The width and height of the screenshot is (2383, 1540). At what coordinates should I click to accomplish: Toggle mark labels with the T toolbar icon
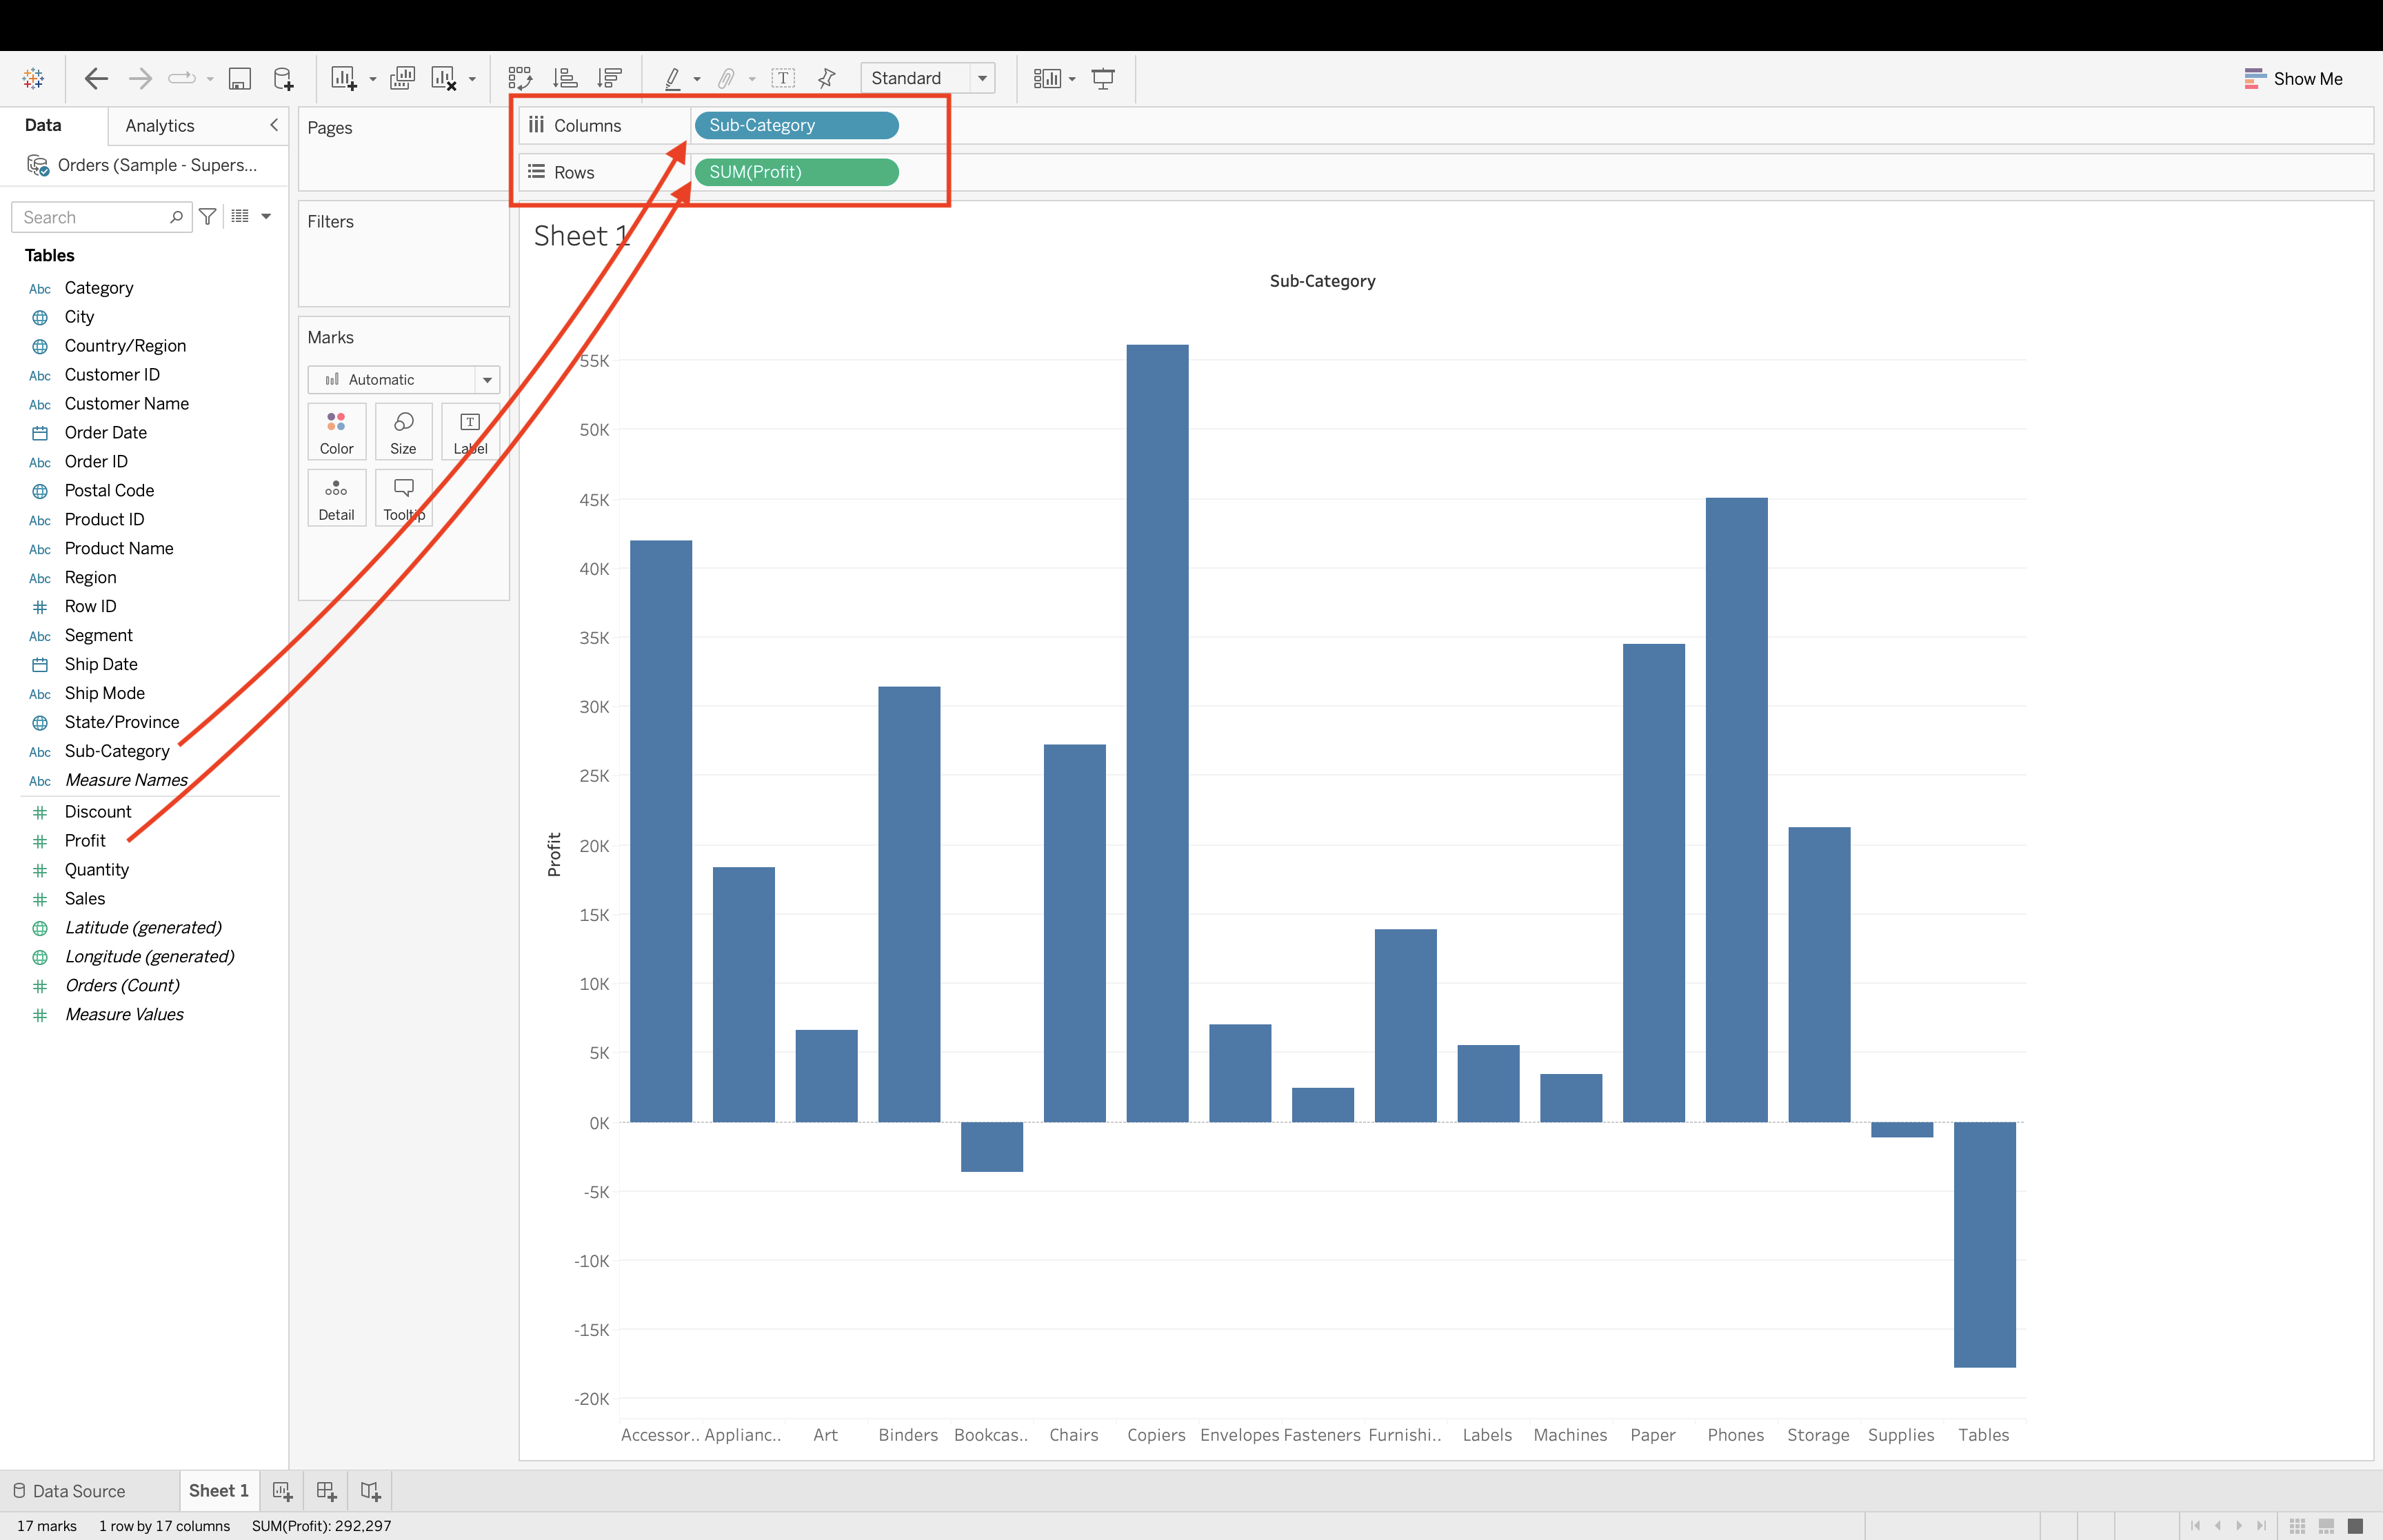click(x=783, y=78)
